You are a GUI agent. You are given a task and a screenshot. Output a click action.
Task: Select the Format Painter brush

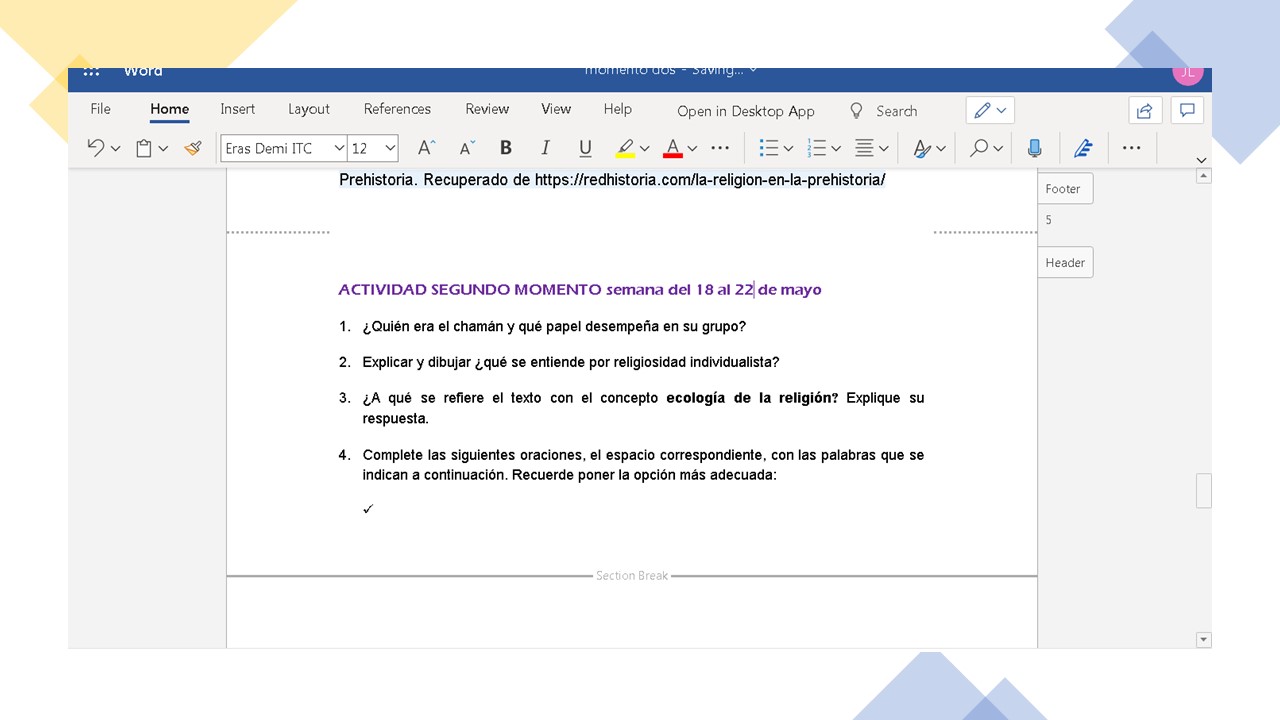(193, 148)
